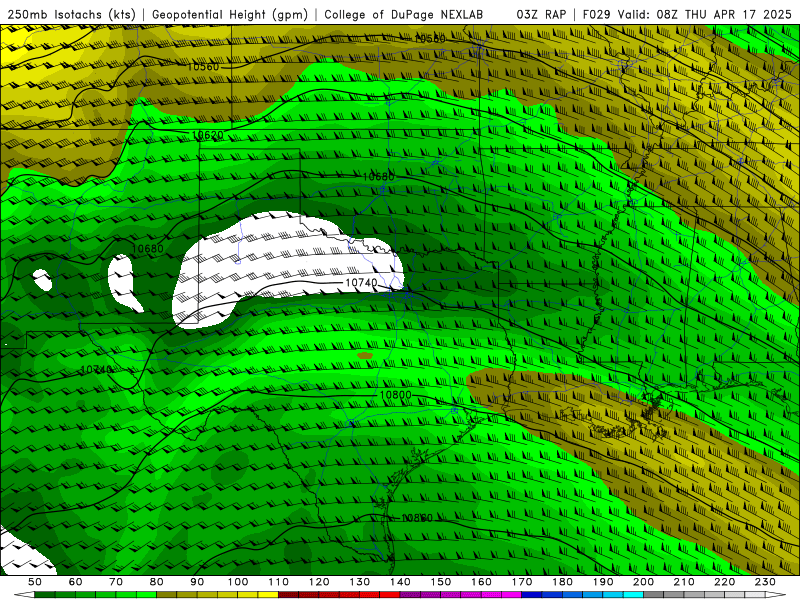The width and height of the screenshot is (800, 600).
Task: Click the 10860 height contour label
Action: pyautogui.click(x=417, y=518)
